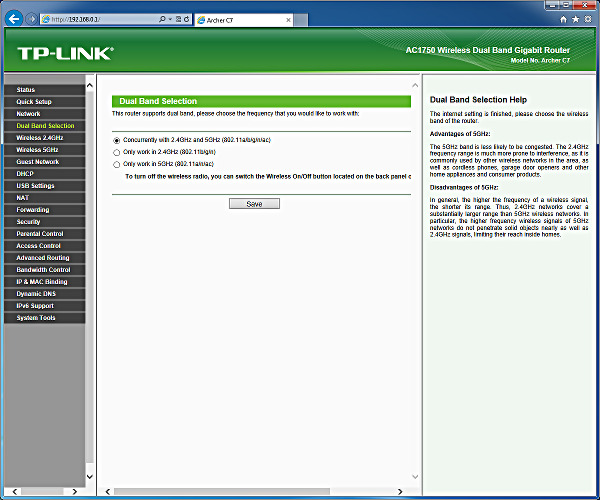Click sidebar horizontal scroll left arrow

point(15,492)
